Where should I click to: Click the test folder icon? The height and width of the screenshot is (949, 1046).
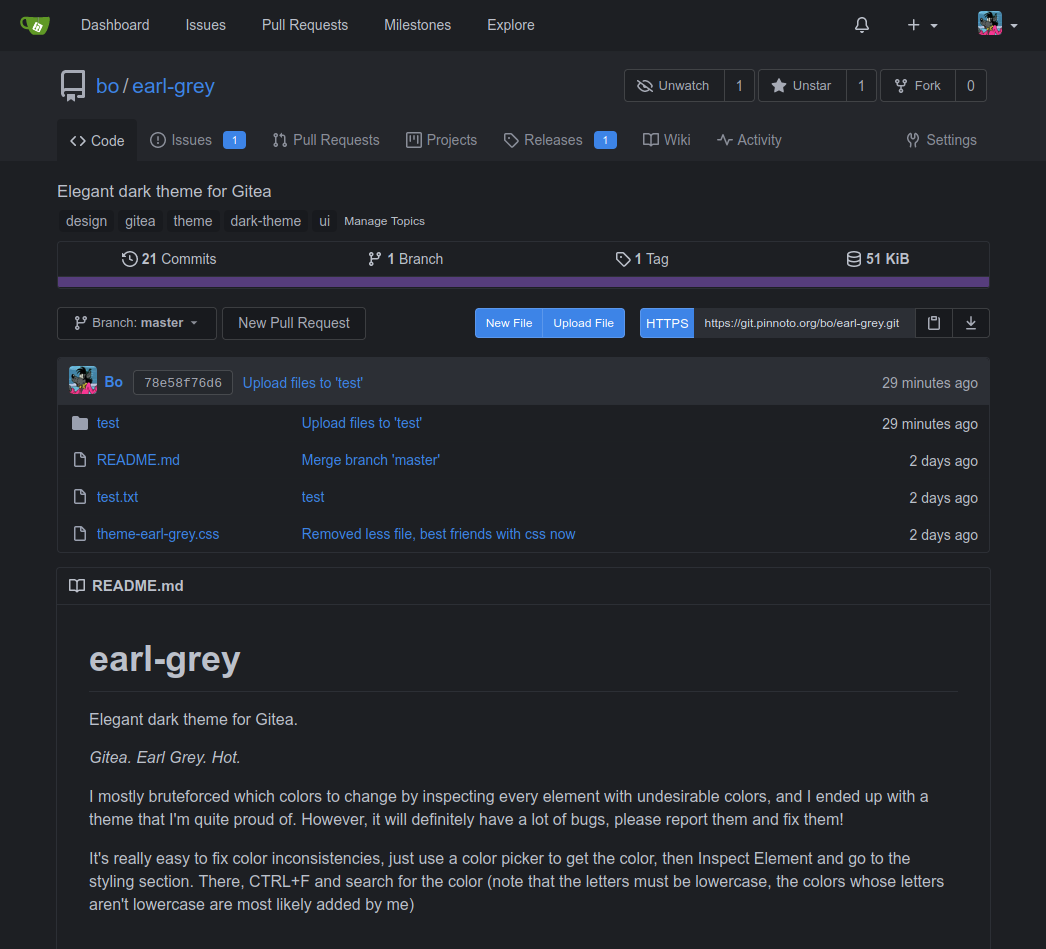click(80, 423)
